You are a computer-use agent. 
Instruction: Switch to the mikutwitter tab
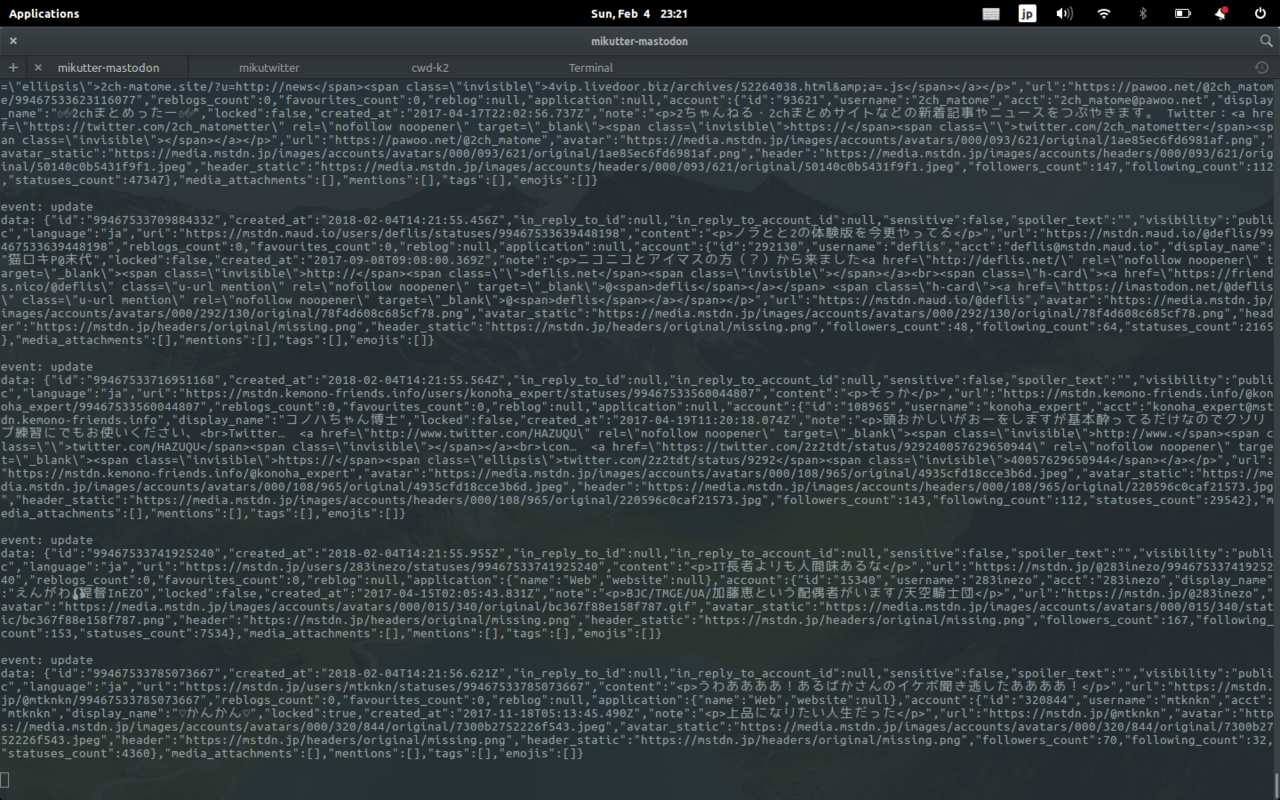tap(269, 68)
